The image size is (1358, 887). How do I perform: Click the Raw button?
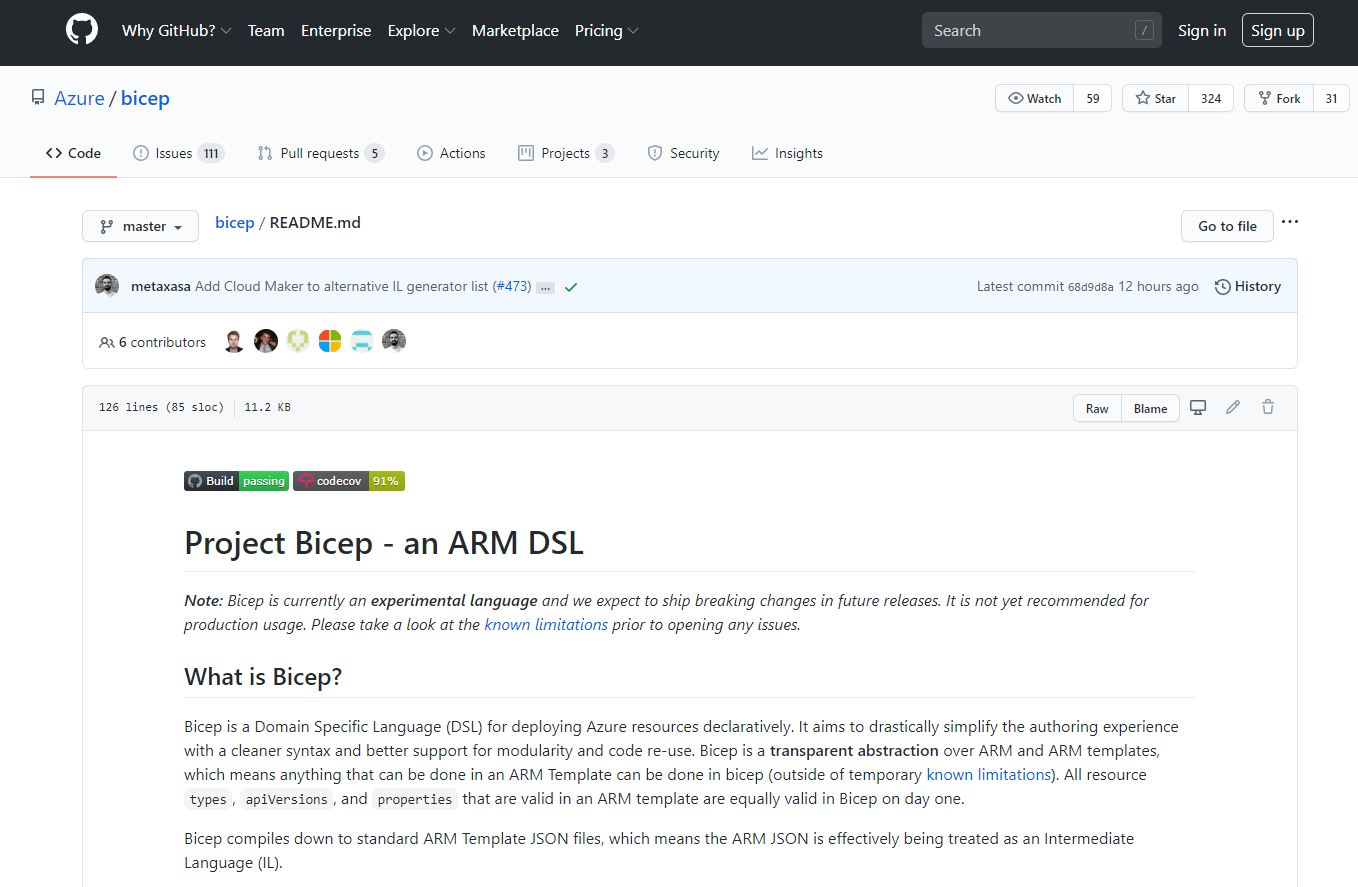tap(1097, 408)
